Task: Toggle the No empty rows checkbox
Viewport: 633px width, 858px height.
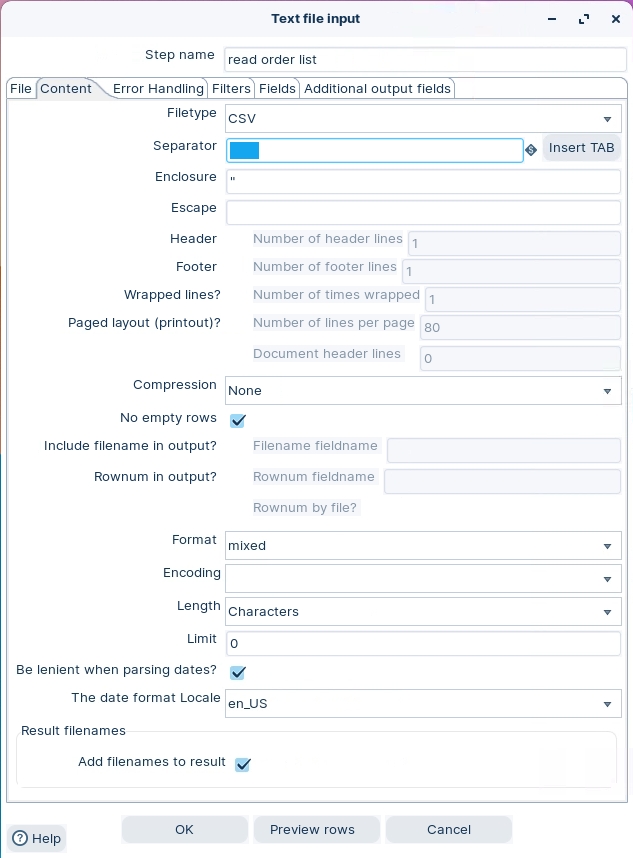Action: click(238, 421)
